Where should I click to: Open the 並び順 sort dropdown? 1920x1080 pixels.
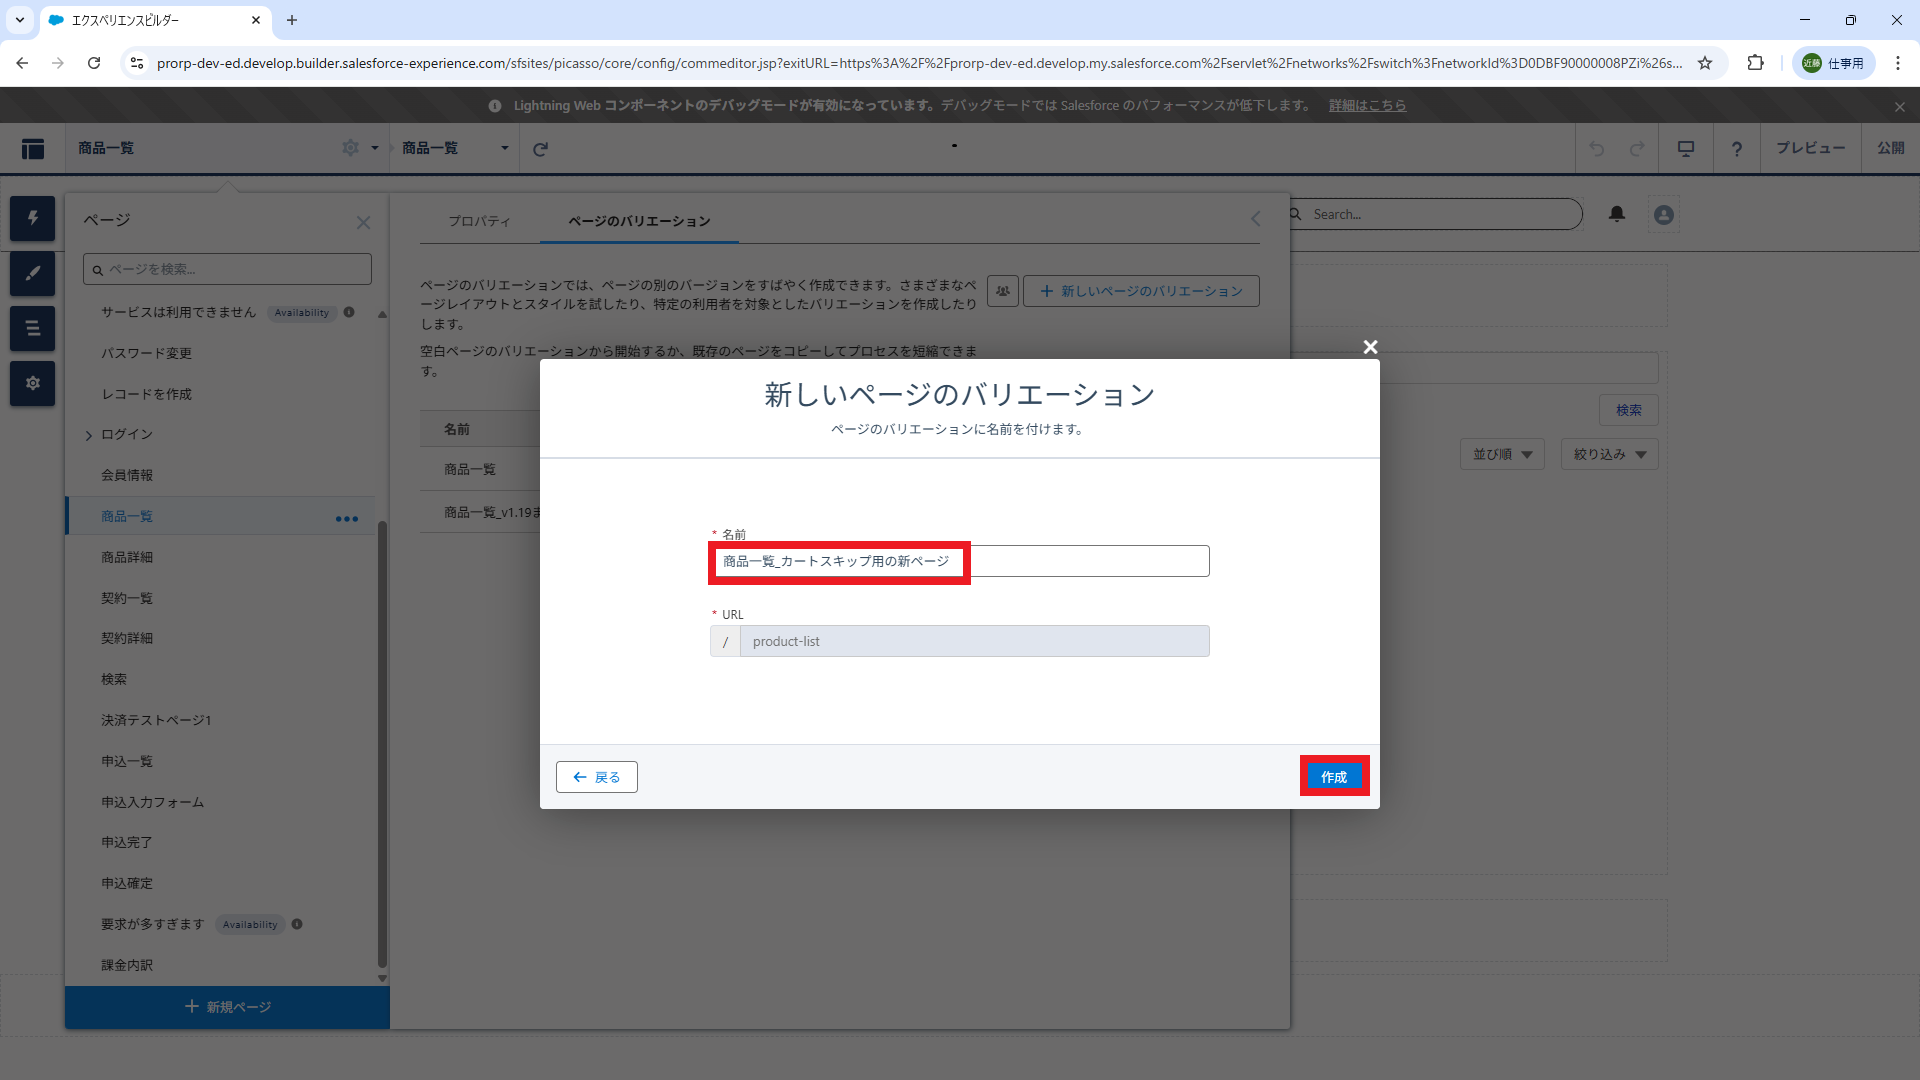click(x=1502, y=454)
